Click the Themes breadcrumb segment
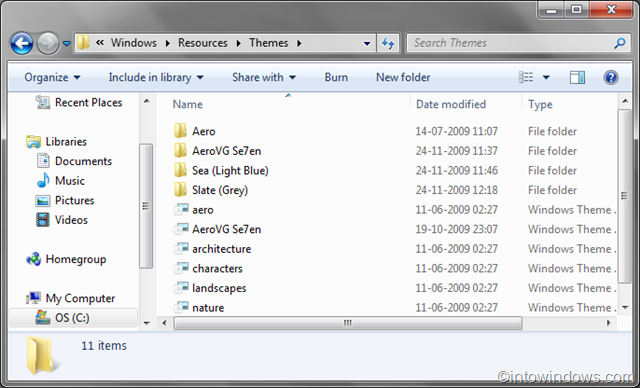This screenshot has width=640, height=388. [x=269, y=43]
